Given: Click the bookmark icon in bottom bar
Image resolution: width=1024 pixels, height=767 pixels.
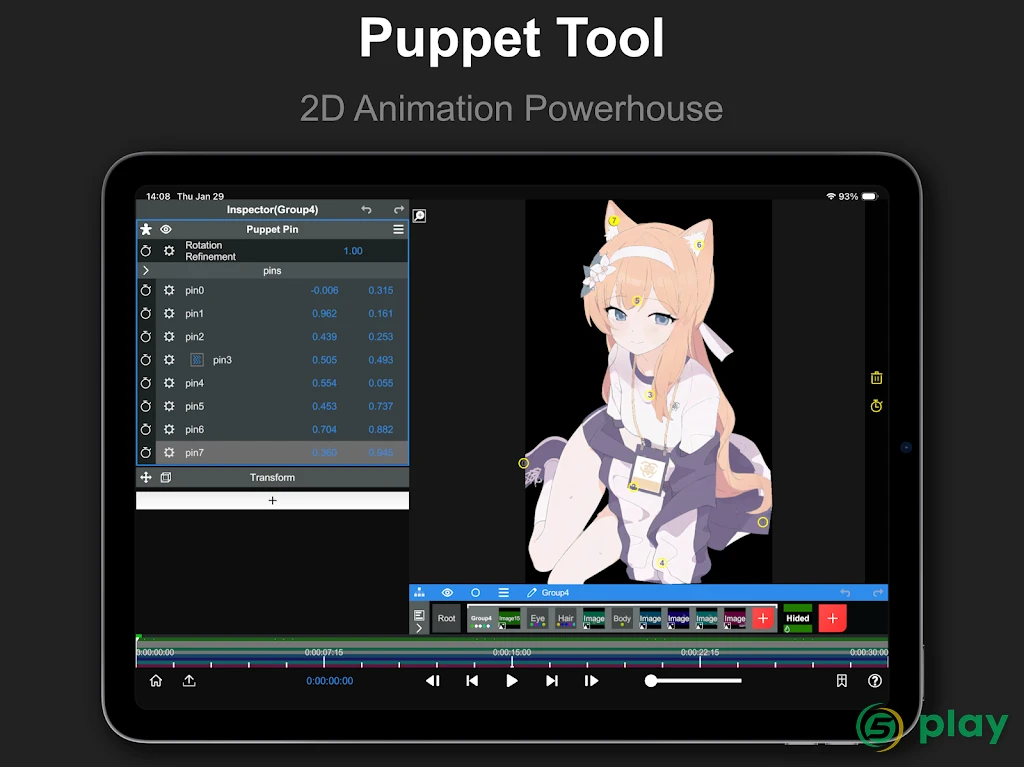Looking at the screenshot, I should [842, 681].
